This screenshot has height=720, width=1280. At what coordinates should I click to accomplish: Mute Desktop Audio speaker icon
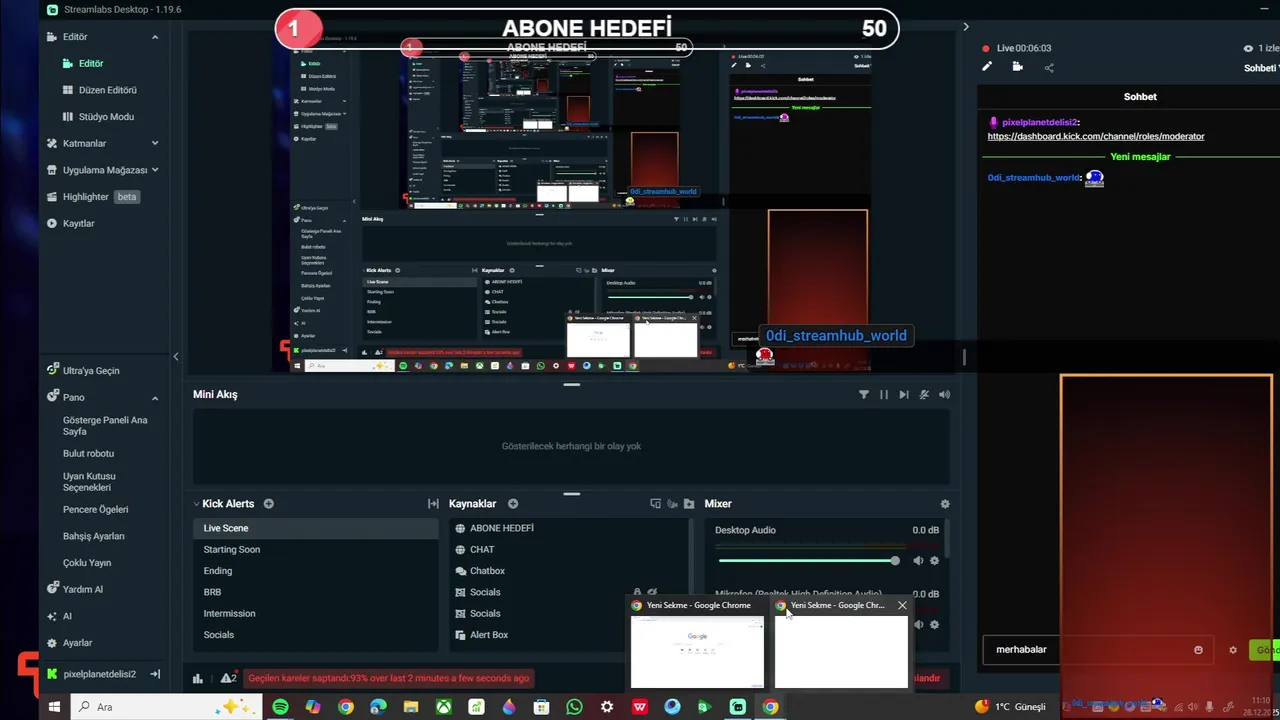click(918, 561)
